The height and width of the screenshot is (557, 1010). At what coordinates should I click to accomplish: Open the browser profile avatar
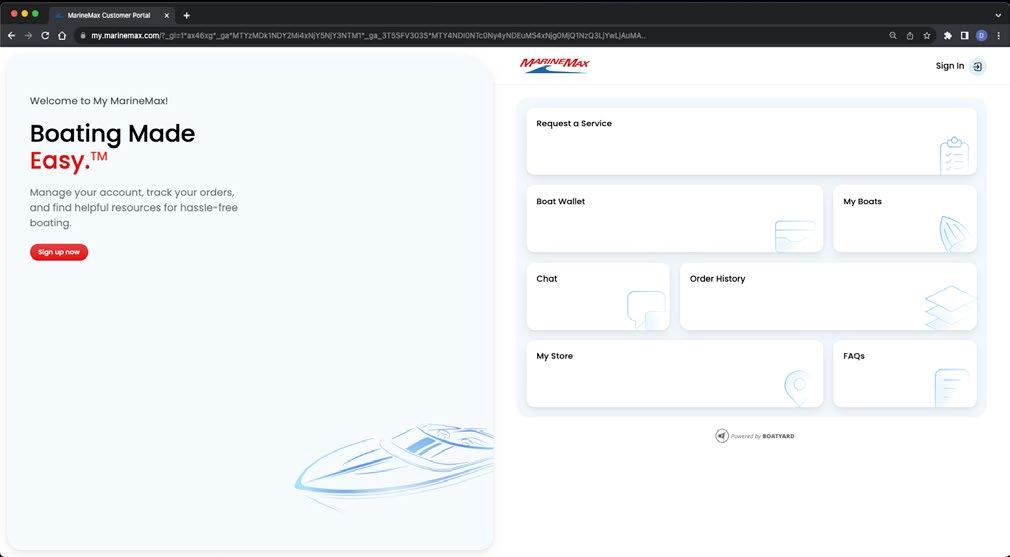[981, 35]
